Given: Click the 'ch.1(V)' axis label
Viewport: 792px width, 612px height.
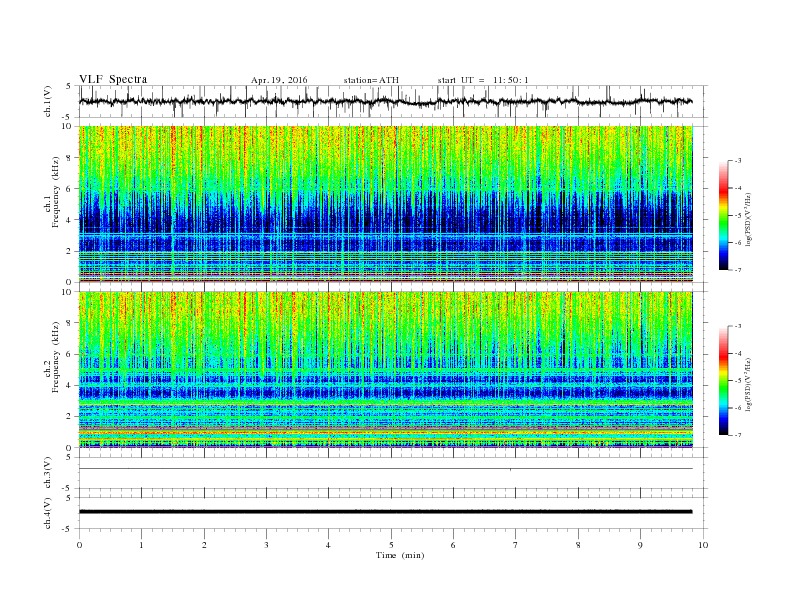Looking at the screenshot, I should click(x=48, y=102).
